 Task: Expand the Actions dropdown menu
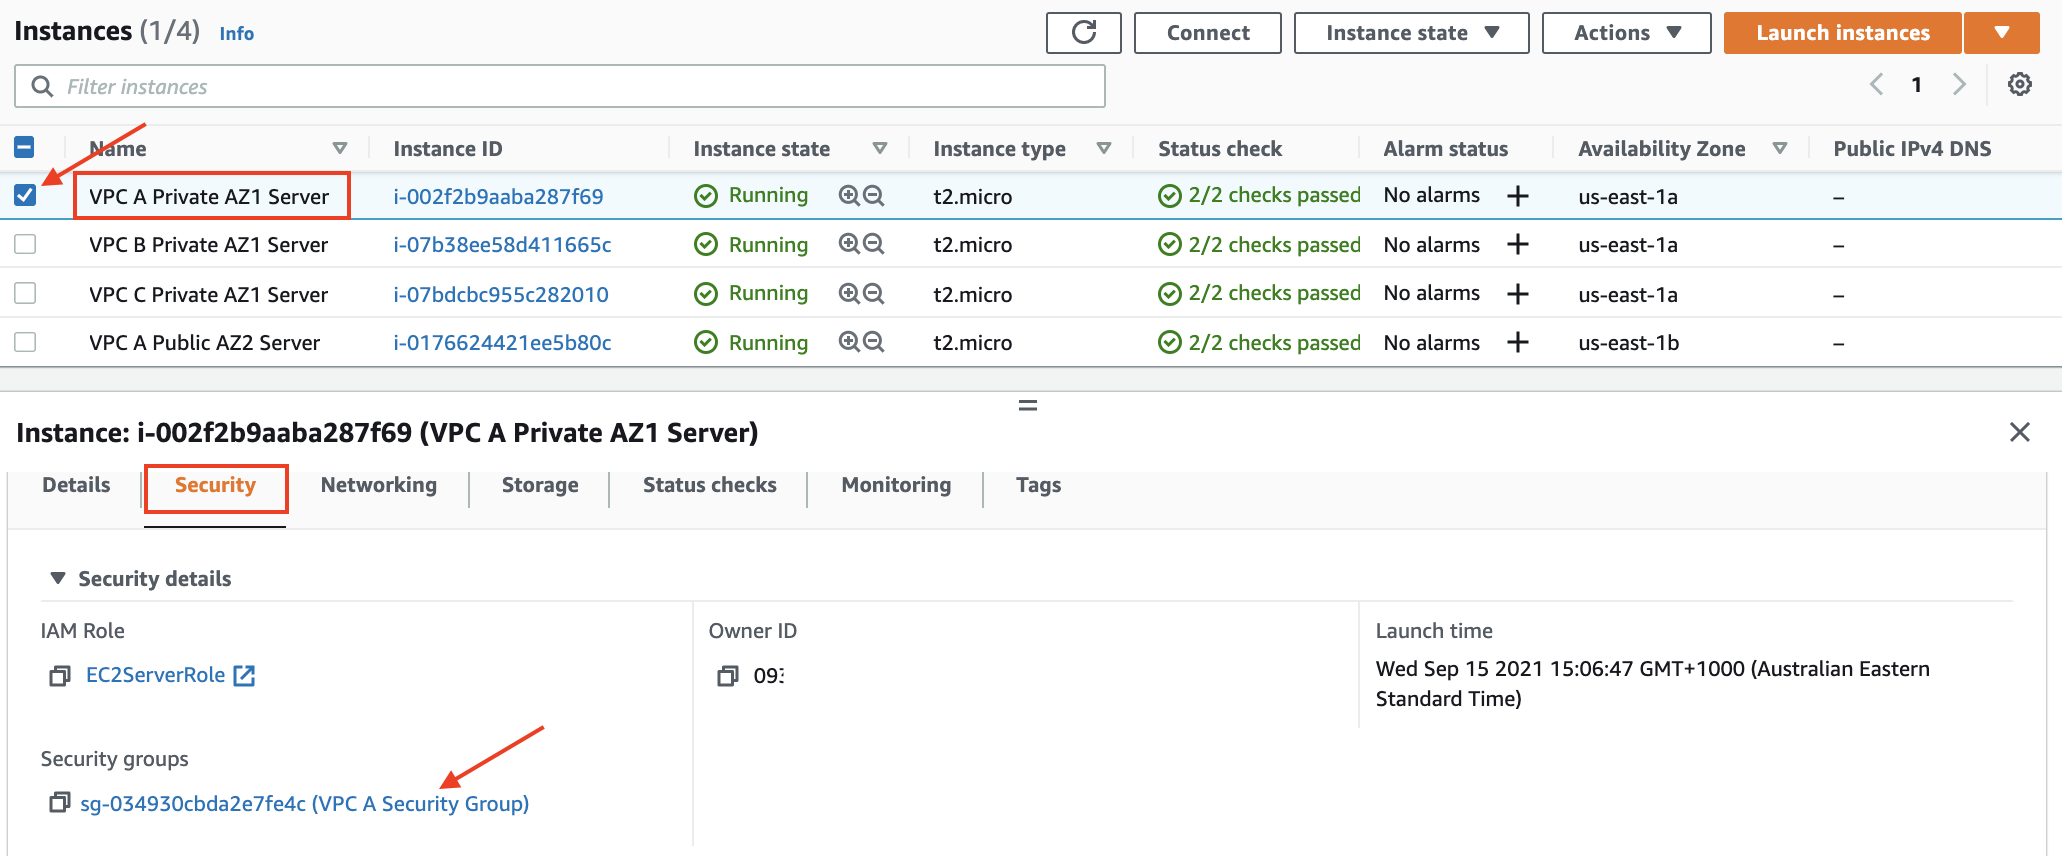(x=1626, y=33)
